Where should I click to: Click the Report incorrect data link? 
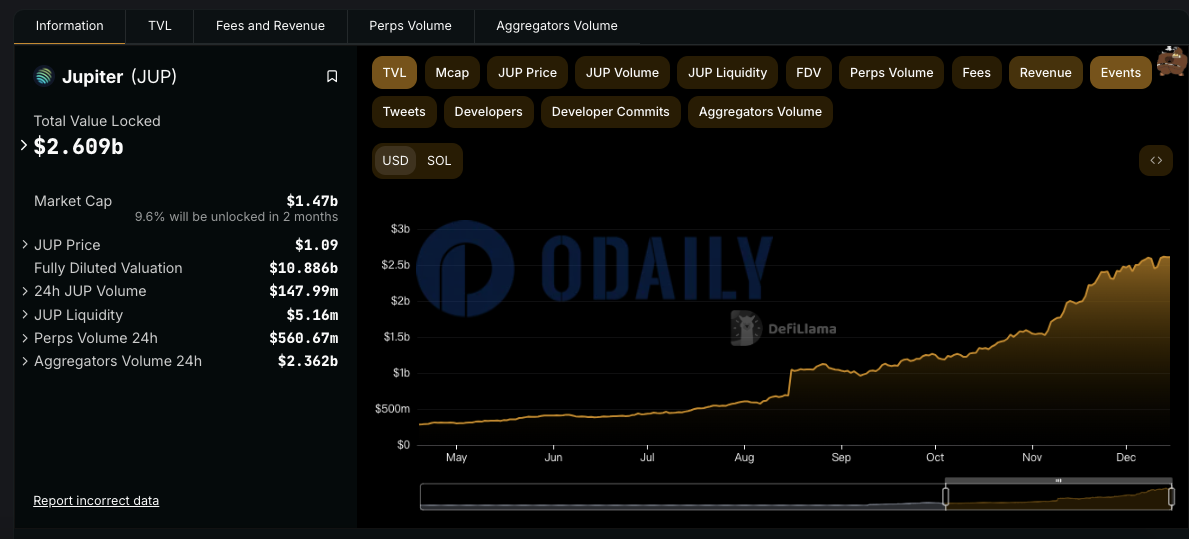pos(96,500)
